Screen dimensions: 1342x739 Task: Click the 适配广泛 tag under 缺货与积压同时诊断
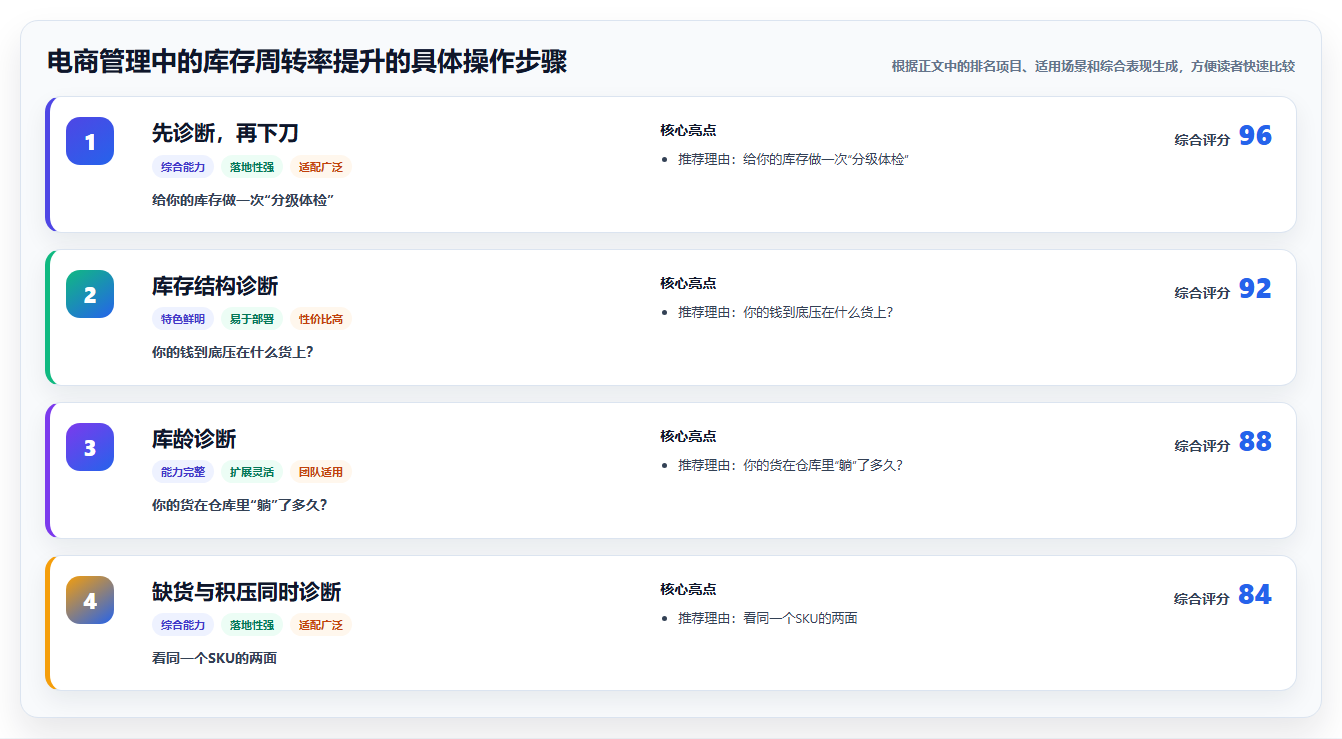coord(321,625)
